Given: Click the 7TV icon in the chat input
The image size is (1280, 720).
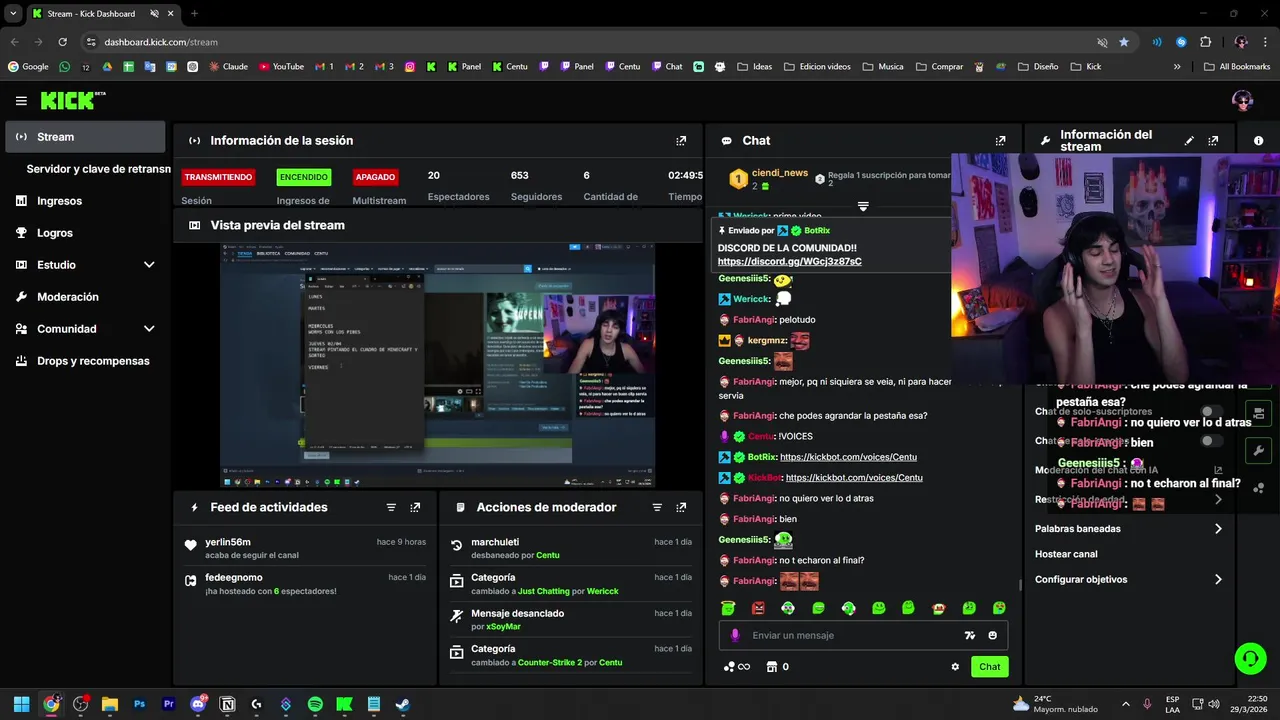Looking at the screenshot, I should click(969, 635).
